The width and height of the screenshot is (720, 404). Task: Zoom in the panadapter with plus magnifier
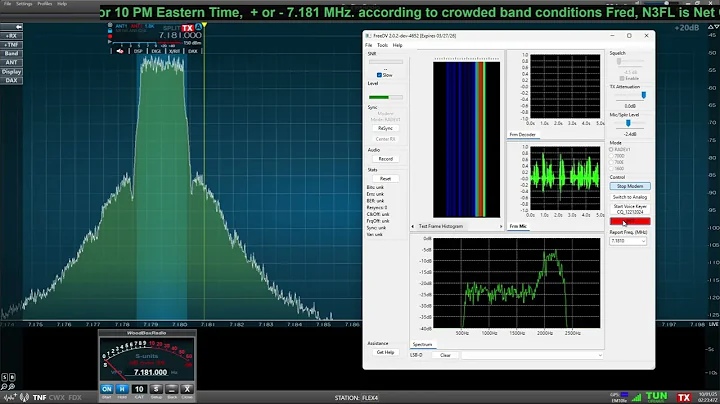12,387
